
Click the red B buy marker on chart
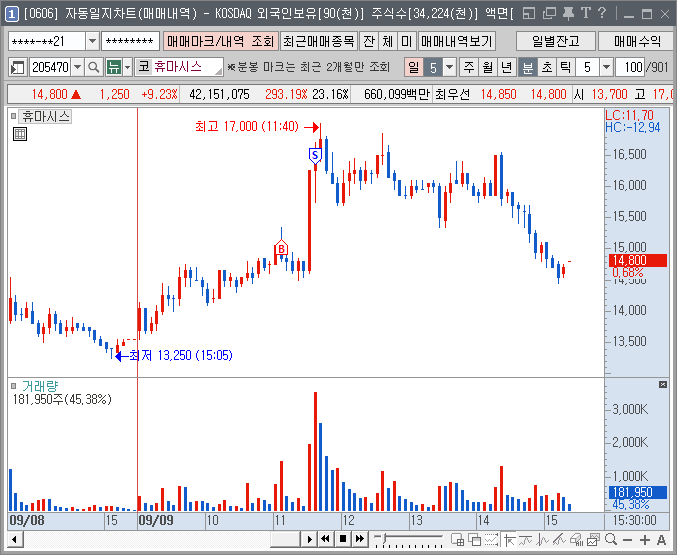click(x=281, y=248)
